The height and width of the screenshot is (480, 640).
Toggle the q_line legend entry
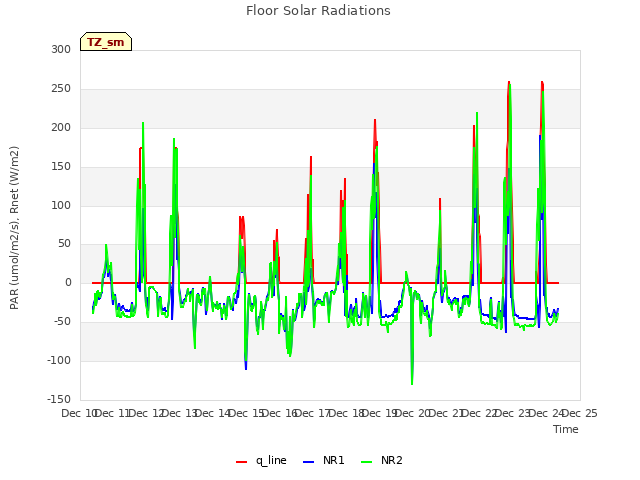pos(261,460)
